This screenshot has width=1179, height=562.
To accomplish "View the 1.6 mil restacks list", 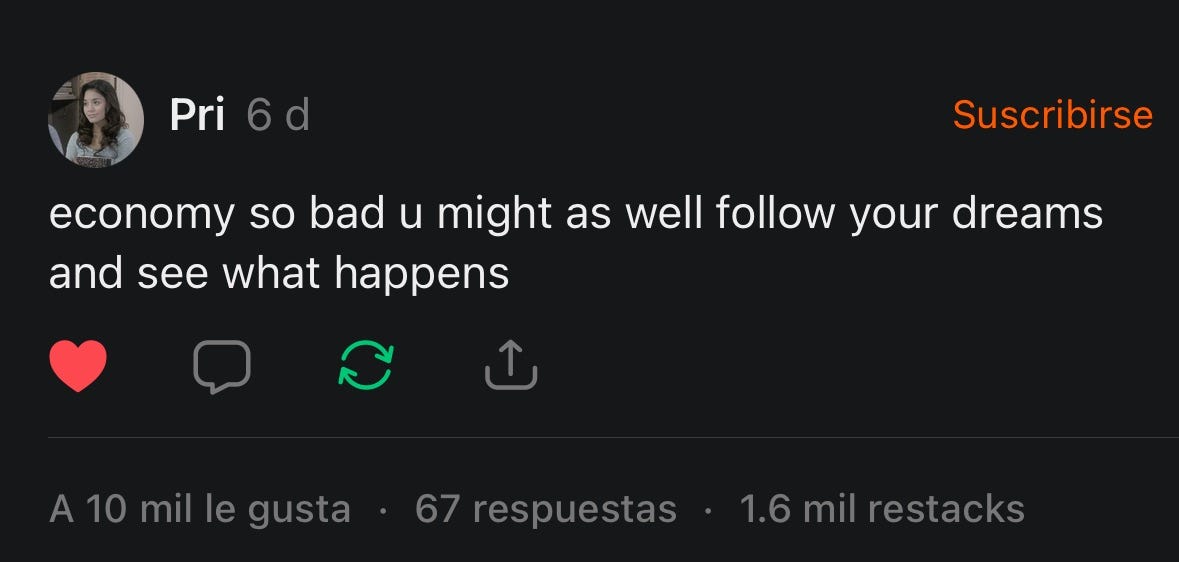I will [882, 509].
